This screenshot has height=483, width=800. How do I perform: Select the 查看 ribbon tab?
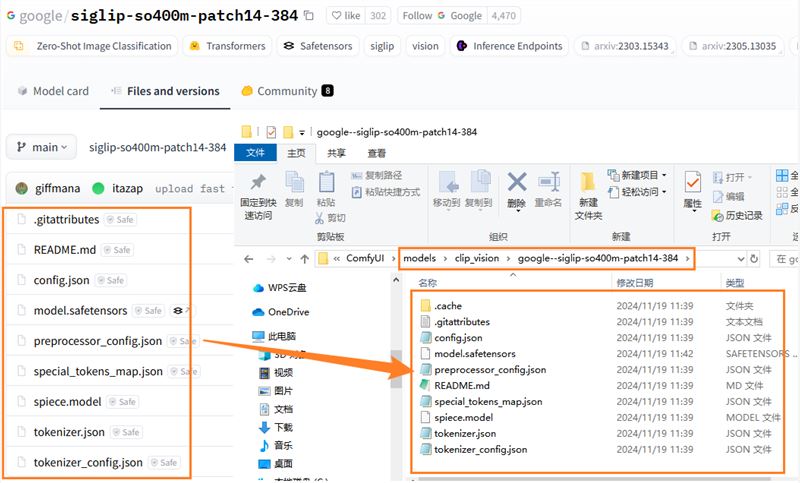tap(377, 152)
